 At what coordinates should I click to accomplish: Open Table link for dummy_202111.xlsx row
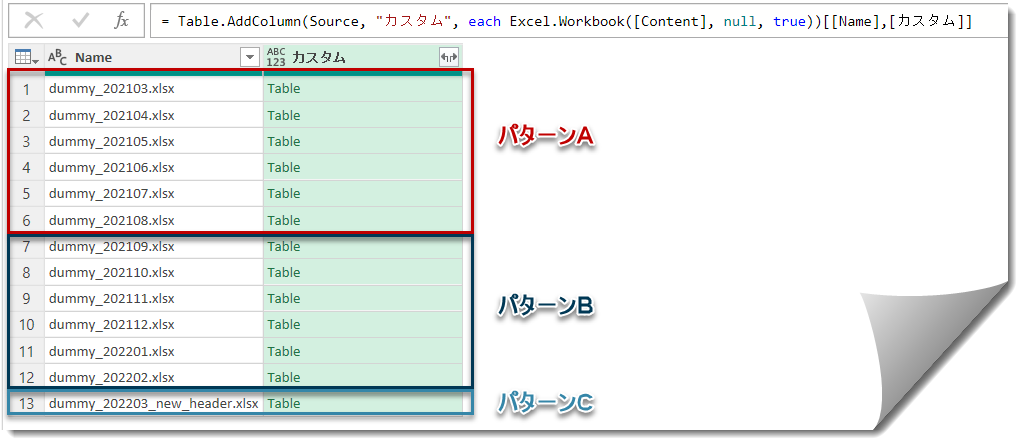[284, 299]
